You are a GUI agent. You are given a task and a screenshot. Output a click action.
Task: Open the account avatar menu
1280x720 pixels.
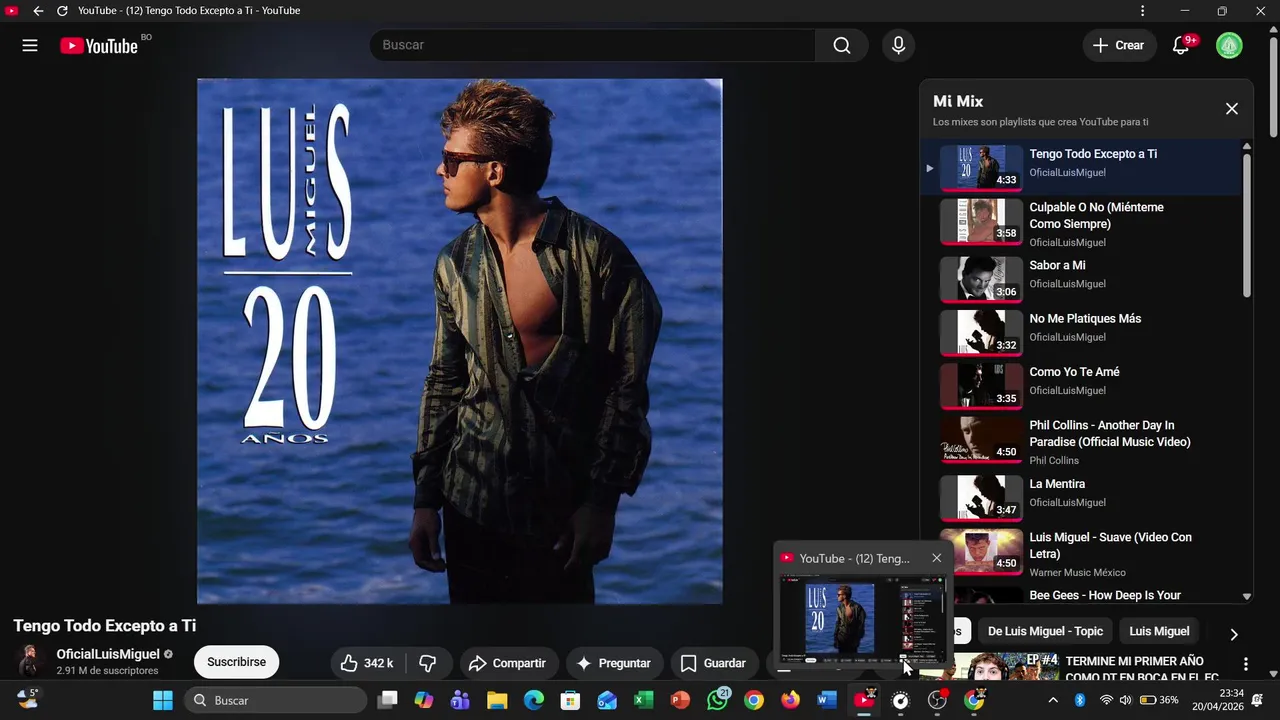[1229, 45]
